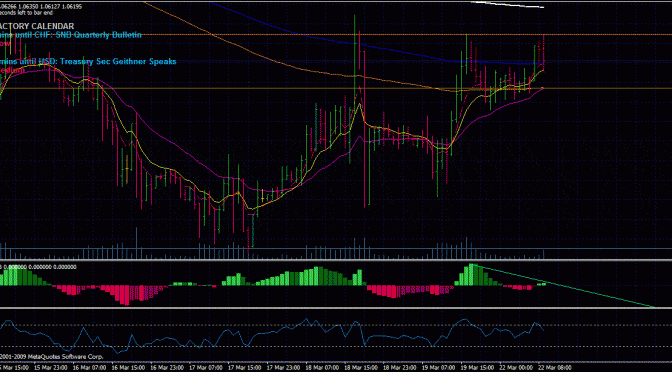Click the '16 Mar 15:00' time axis label
Image resolution: width=672 pixels, height=372 pixels.
(x=128, y=368)
